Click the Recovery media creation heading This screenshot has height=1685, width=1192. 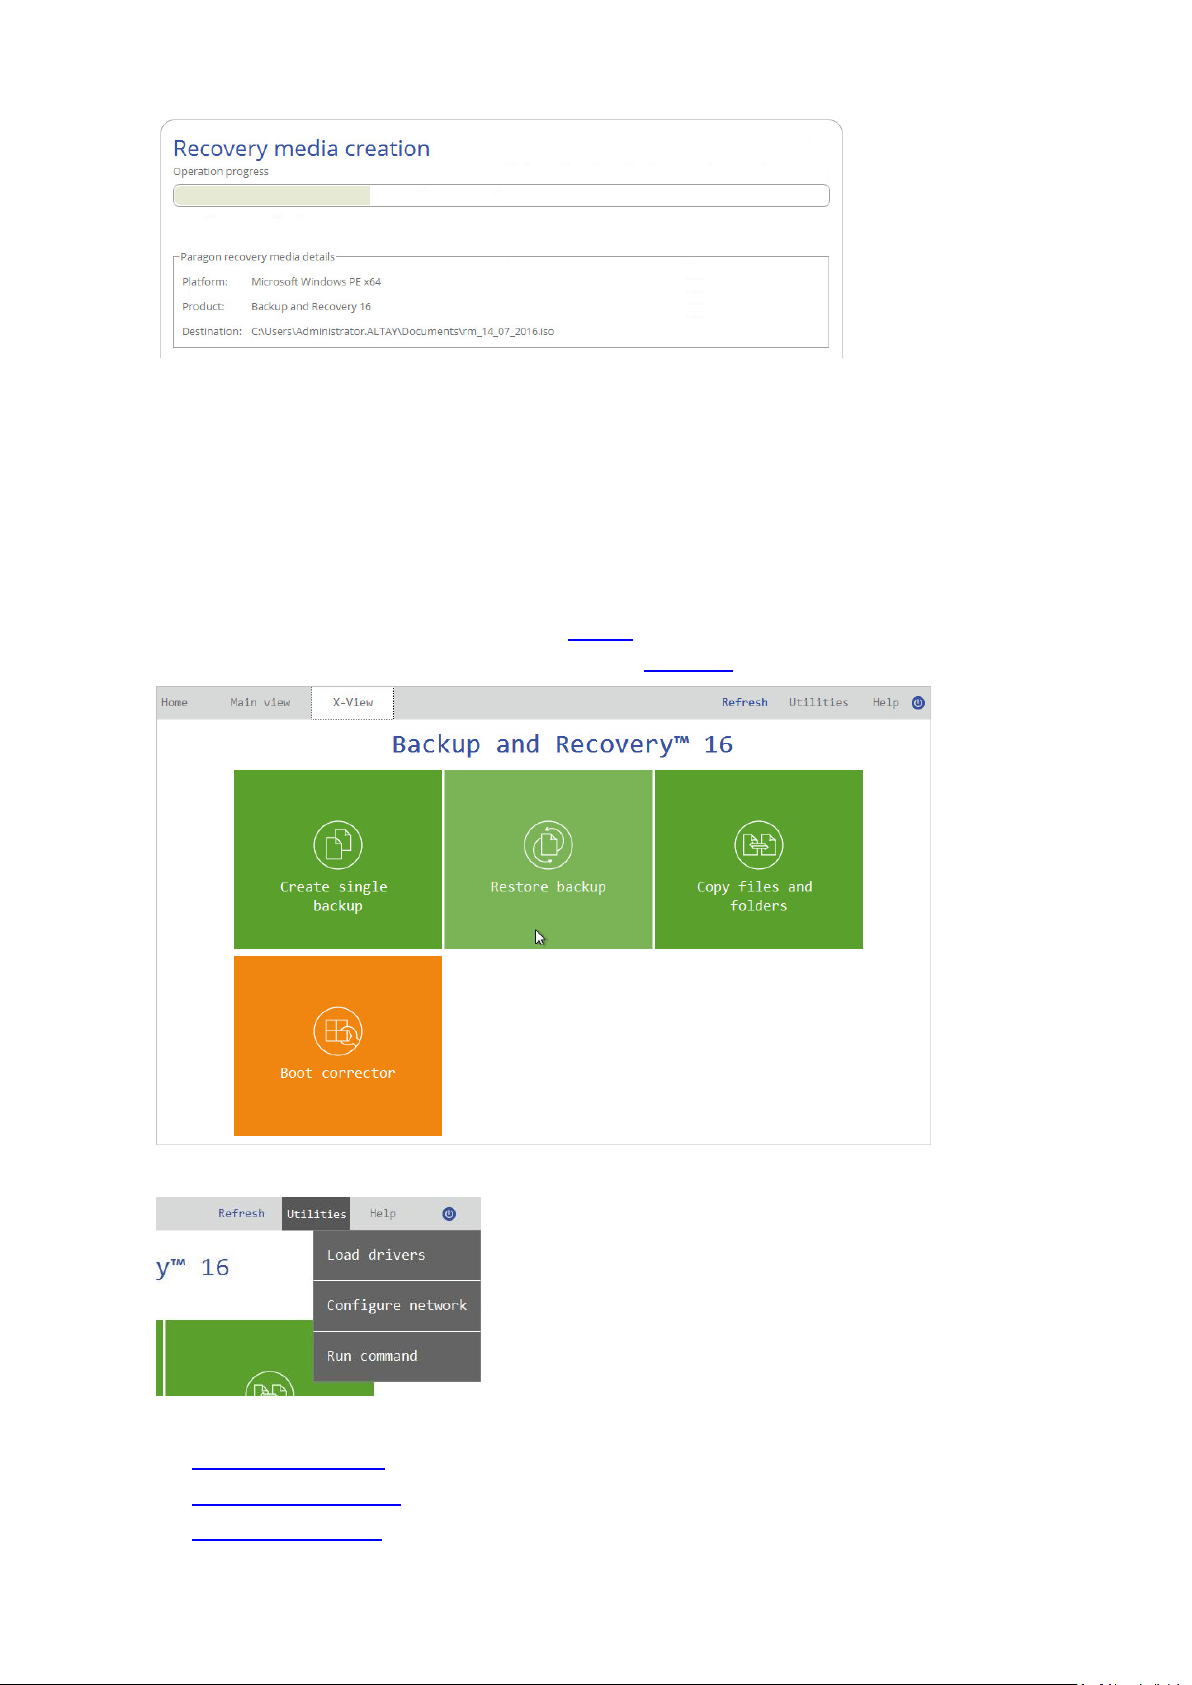click(301, 148)
